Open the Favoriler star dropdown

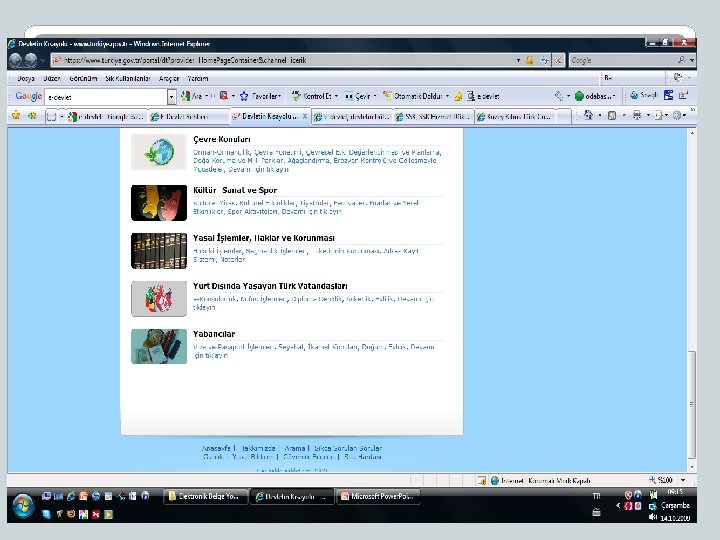pyautogui.click(x=260, y=96)
